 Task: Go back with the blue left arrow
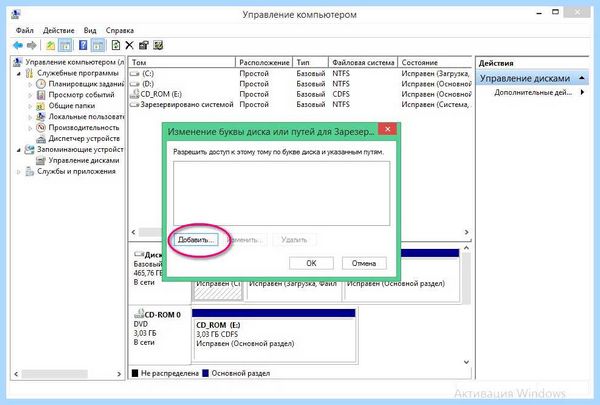coord(18,46)
